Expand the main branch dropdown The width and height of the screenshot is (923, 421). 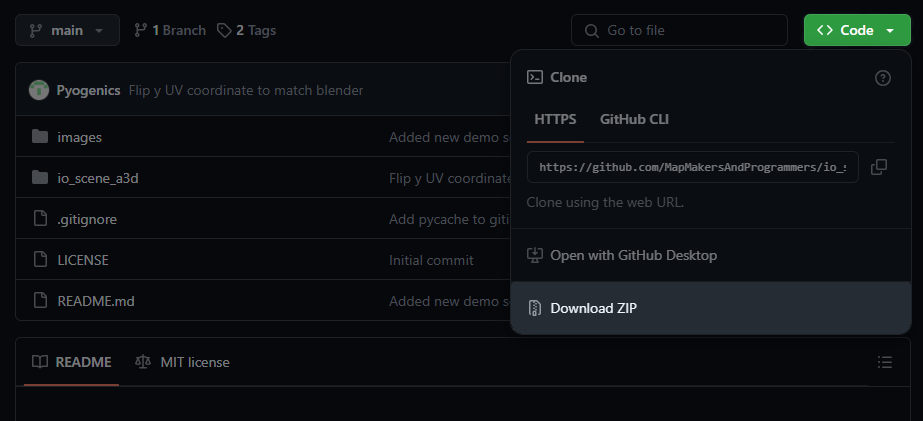(67, 30)
